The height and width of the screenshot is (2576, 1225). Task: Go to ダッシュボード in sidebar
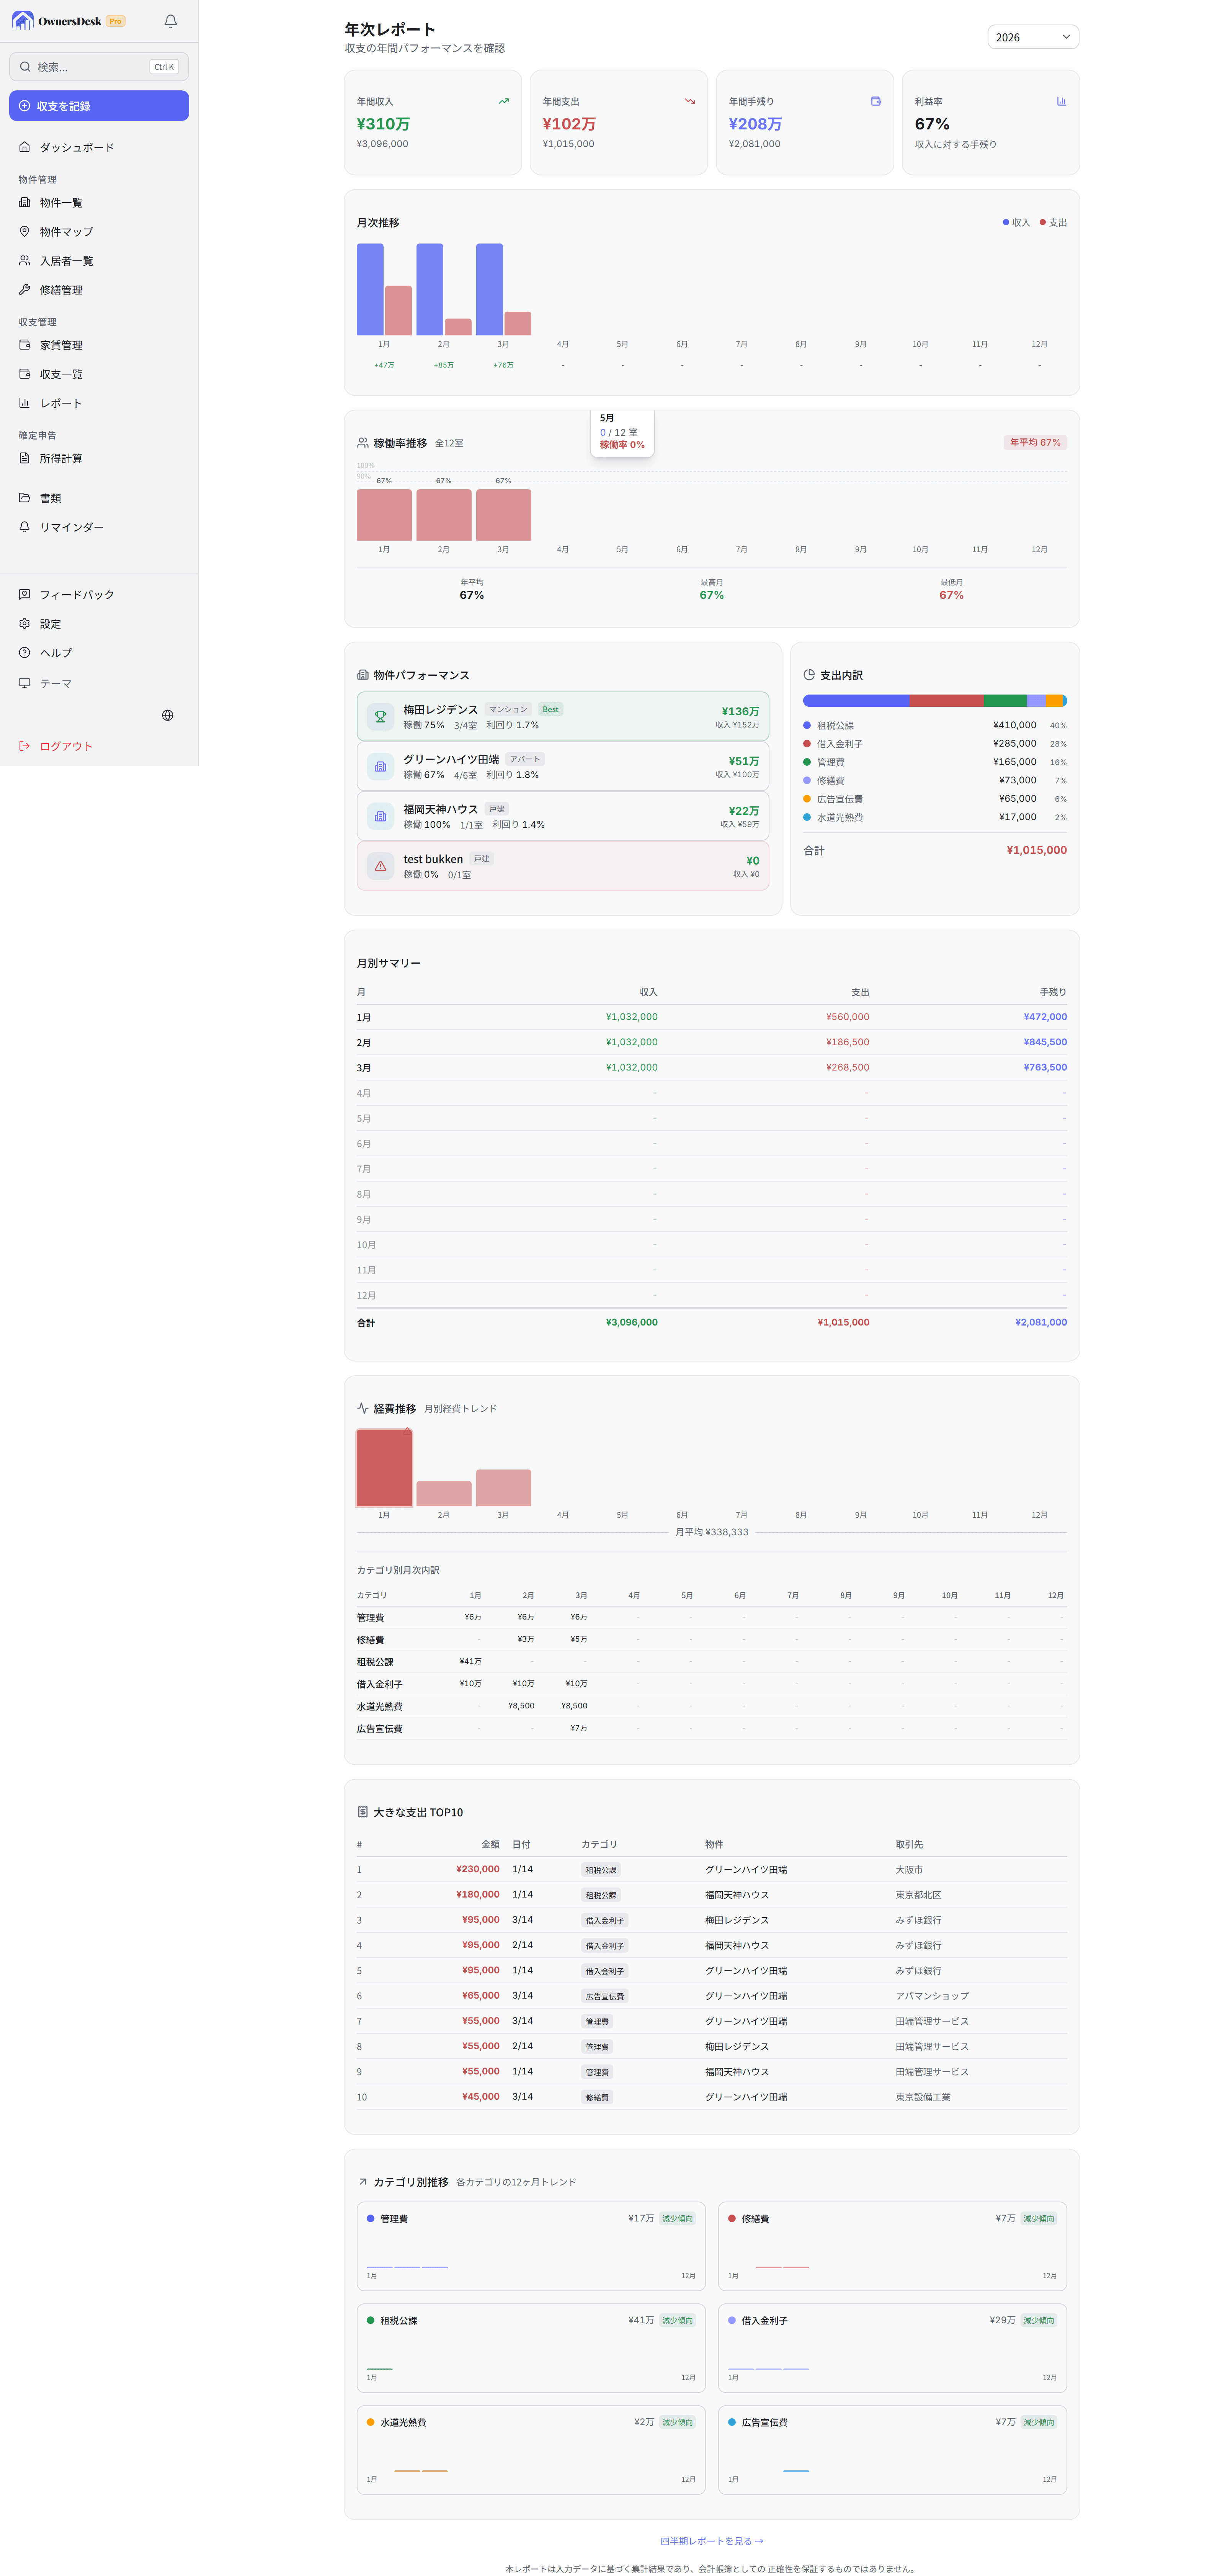(x=99, y=147)
